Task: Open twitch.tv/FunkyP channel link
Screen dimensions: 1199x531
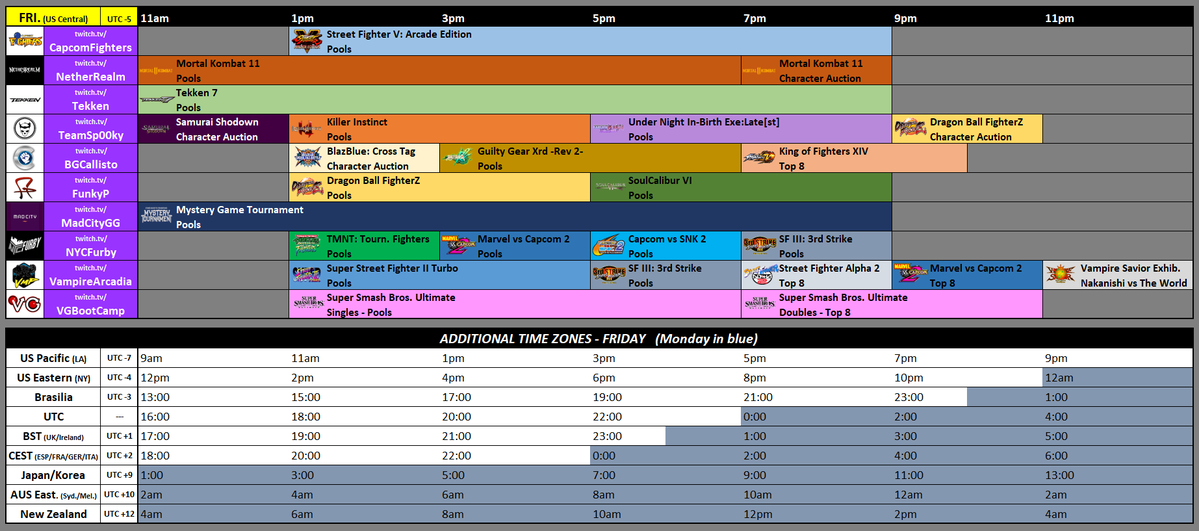Action: coord(90,187)
